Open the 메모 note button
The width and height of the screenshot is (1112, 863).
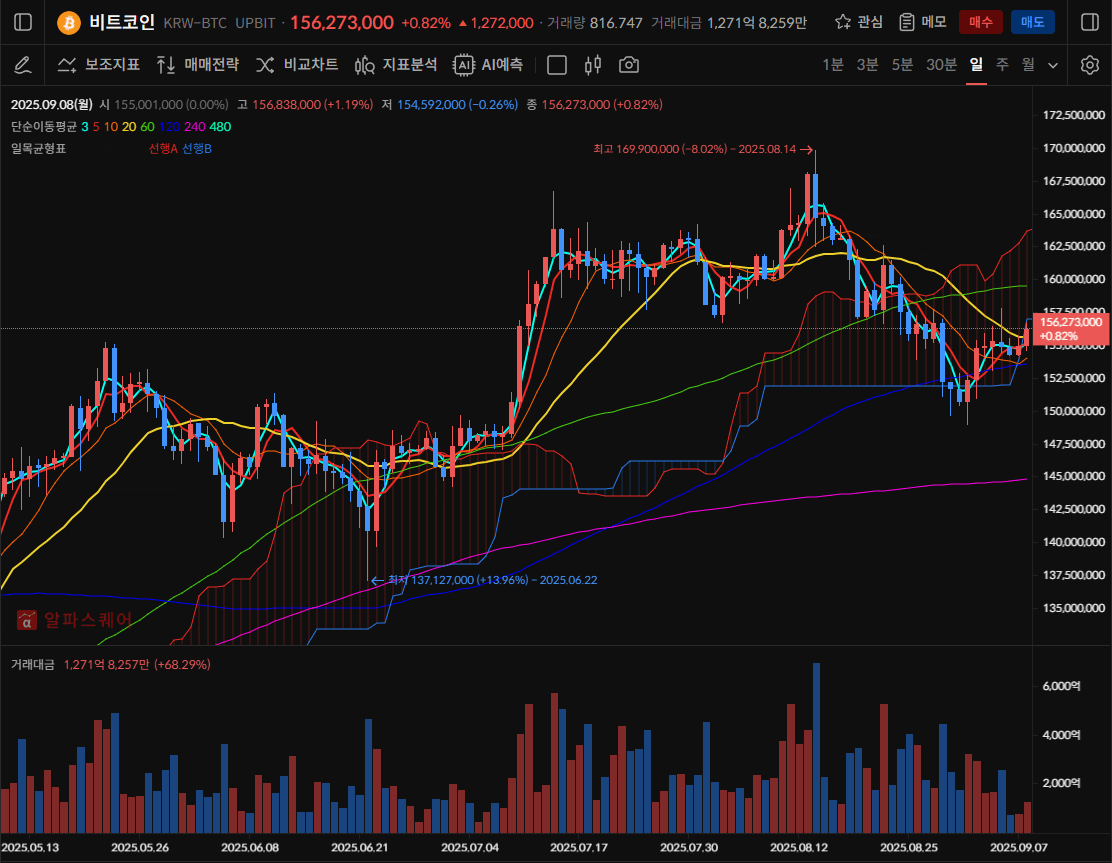tap(923, 22)
